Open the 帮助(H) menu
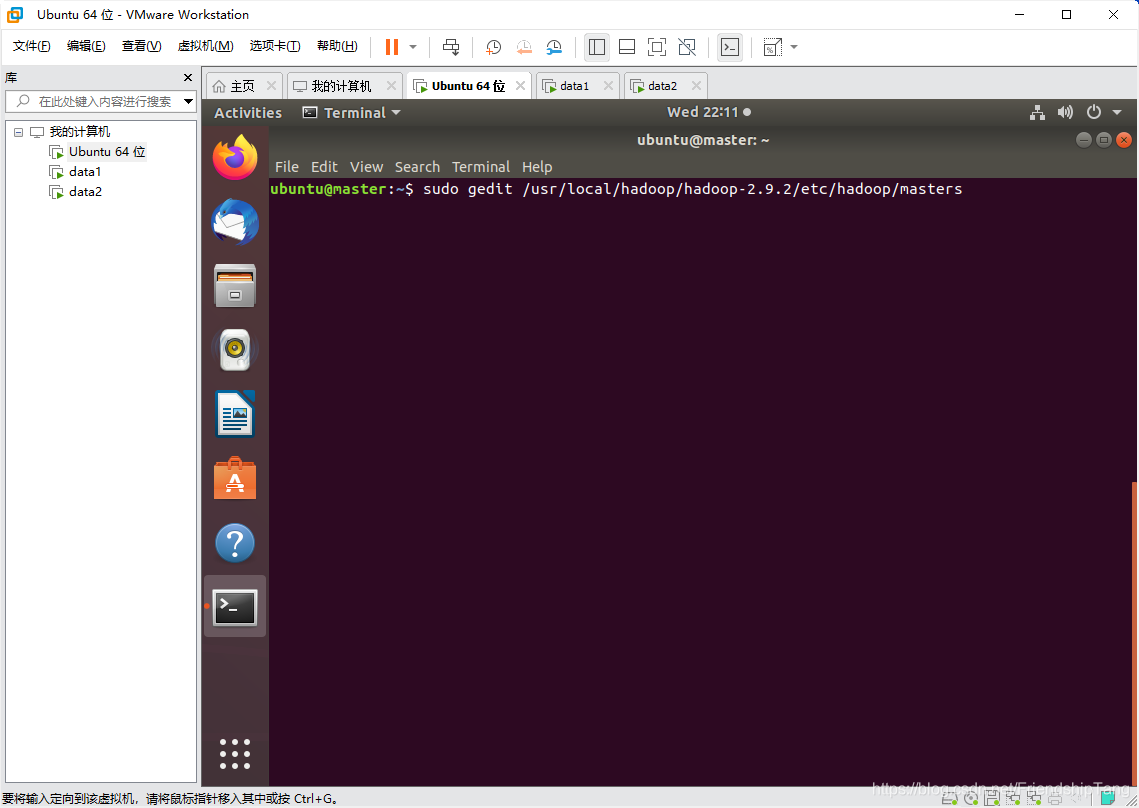This screenshot has height=808, width=1139. (337, 46)
